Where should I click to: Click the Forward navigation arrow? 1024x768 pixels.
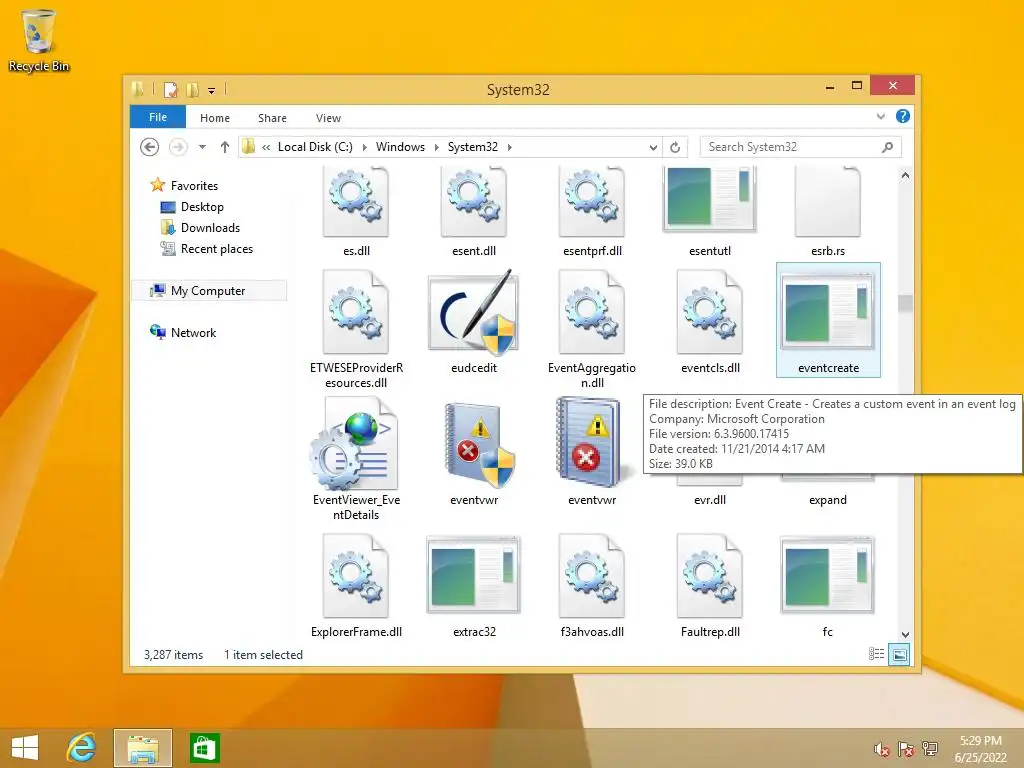point(178,147)
